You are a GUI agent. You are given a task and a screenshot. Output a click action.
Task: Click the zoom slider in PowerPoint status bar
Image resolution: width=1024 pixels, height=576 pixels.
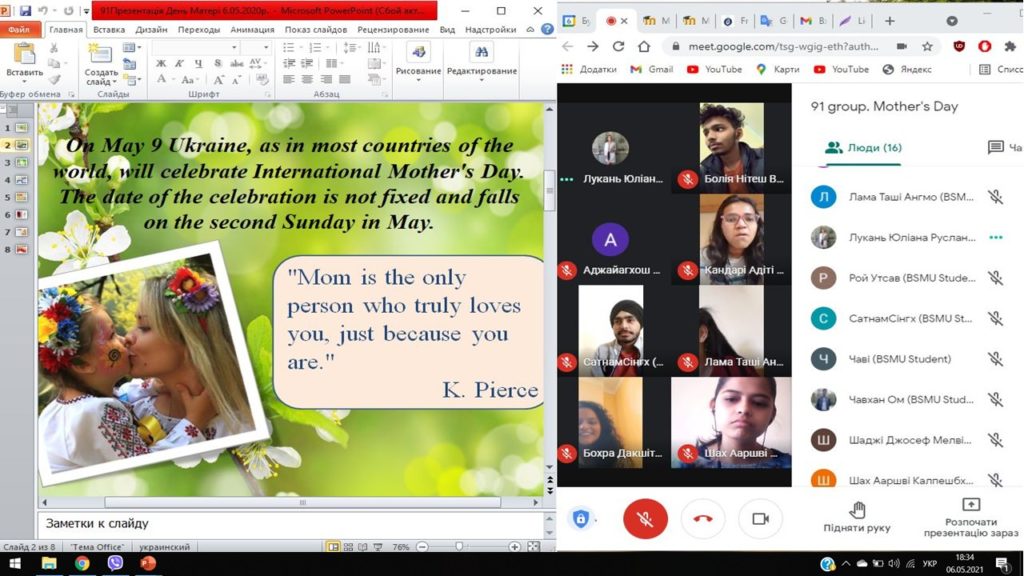459,547
